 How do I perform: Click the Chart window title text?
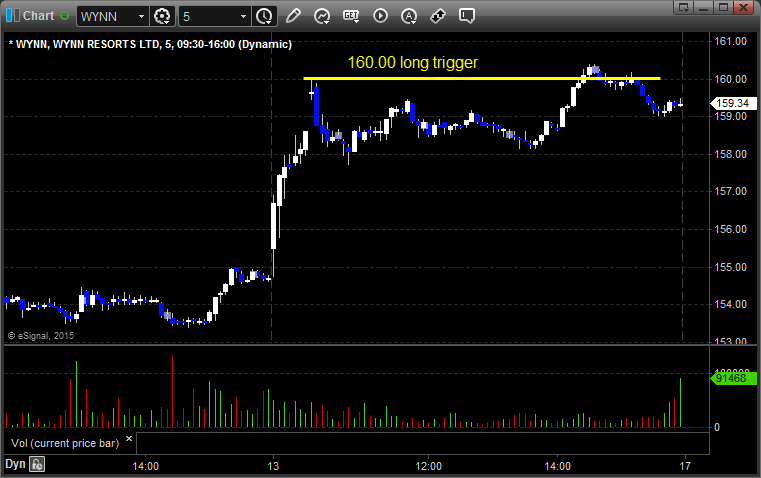tap(38, 16)
